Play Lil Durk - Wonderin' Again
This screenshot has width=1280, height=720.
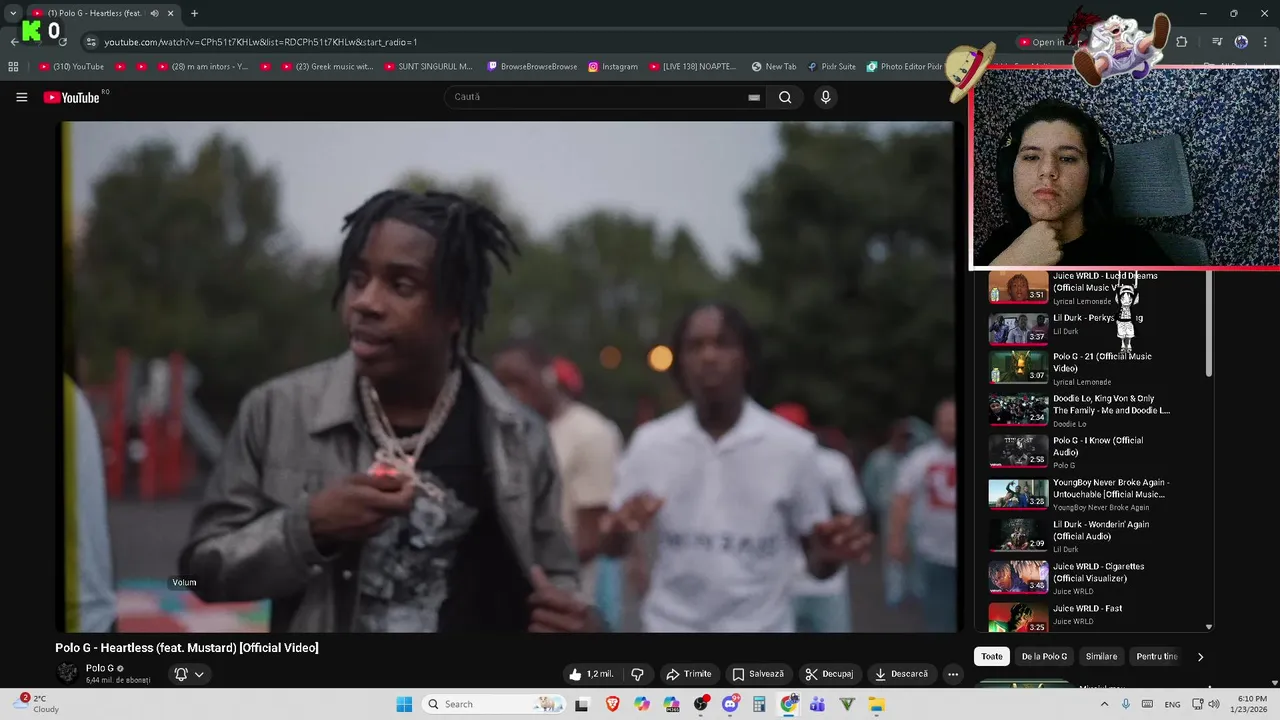tap(1093, 536)
